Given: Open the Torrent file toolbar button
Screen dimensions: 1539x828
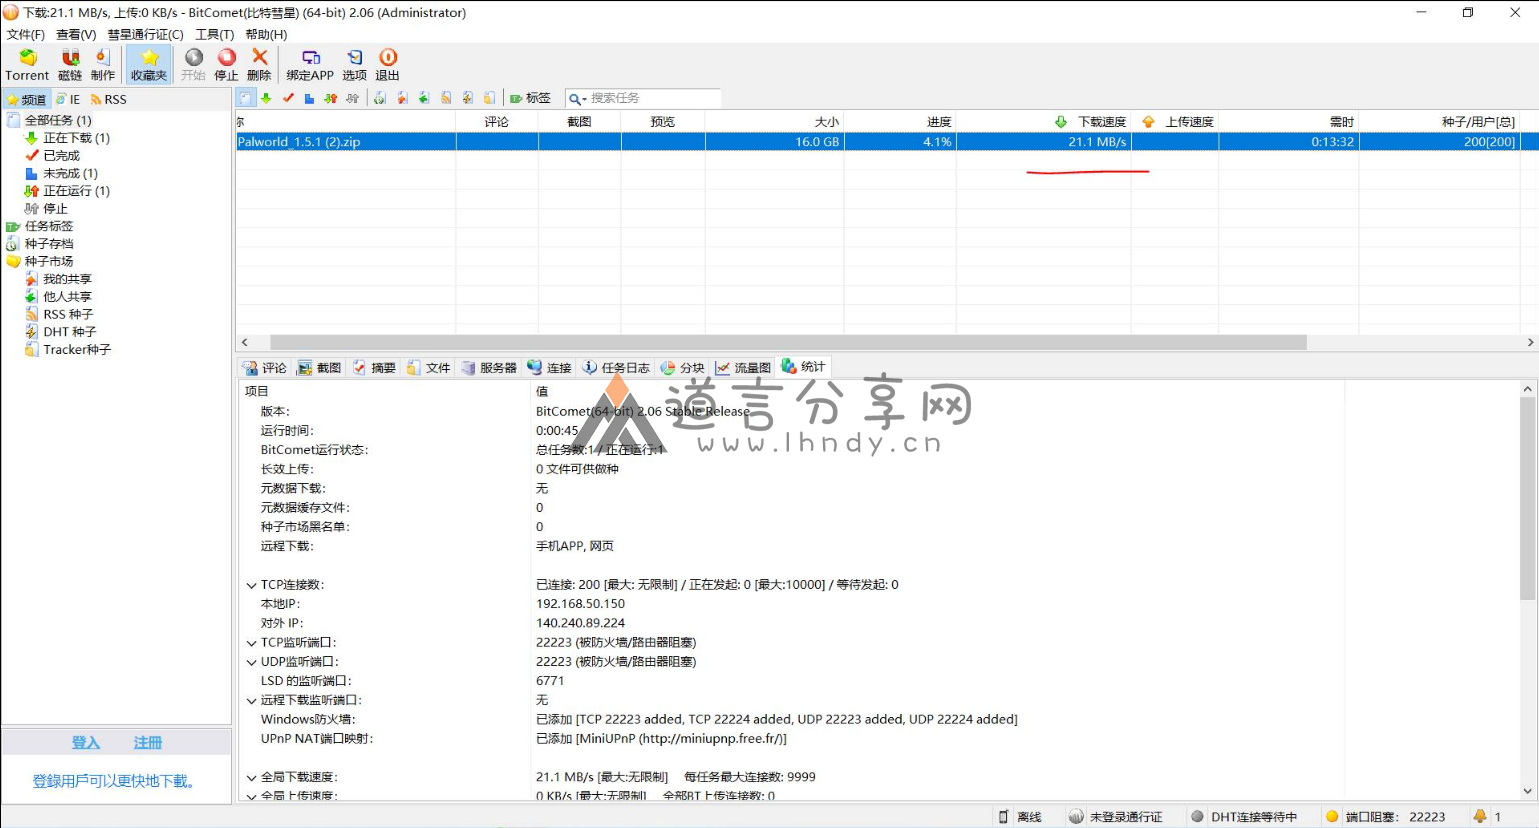Looking at the screenshot, I should tap(27, 65).
